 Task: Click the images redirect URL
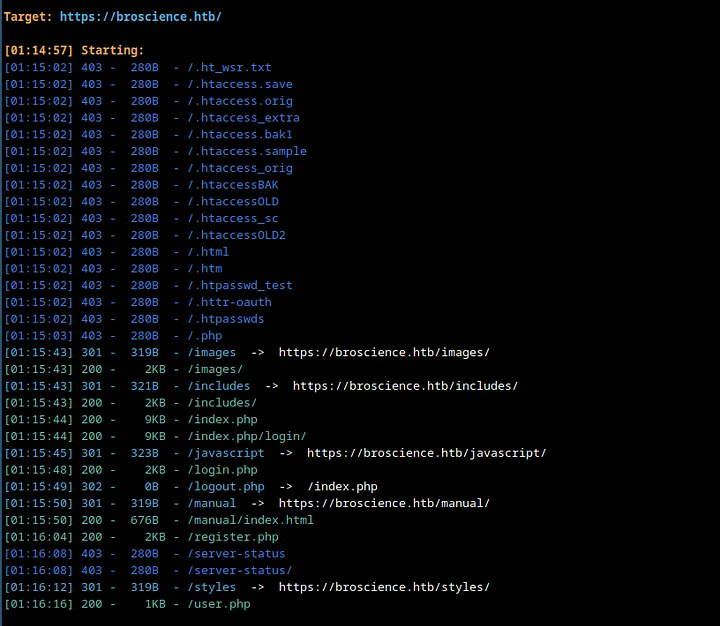click(384, 352)
